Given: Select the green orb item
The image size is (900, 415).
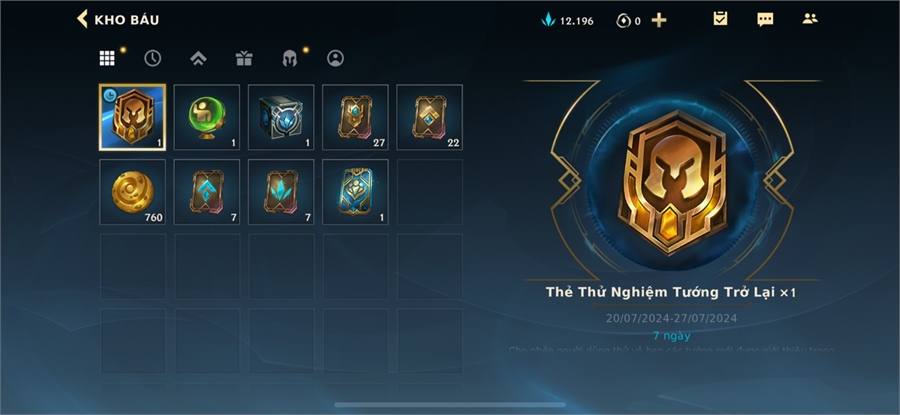Looking at the screenshot, I should [207, 118].
